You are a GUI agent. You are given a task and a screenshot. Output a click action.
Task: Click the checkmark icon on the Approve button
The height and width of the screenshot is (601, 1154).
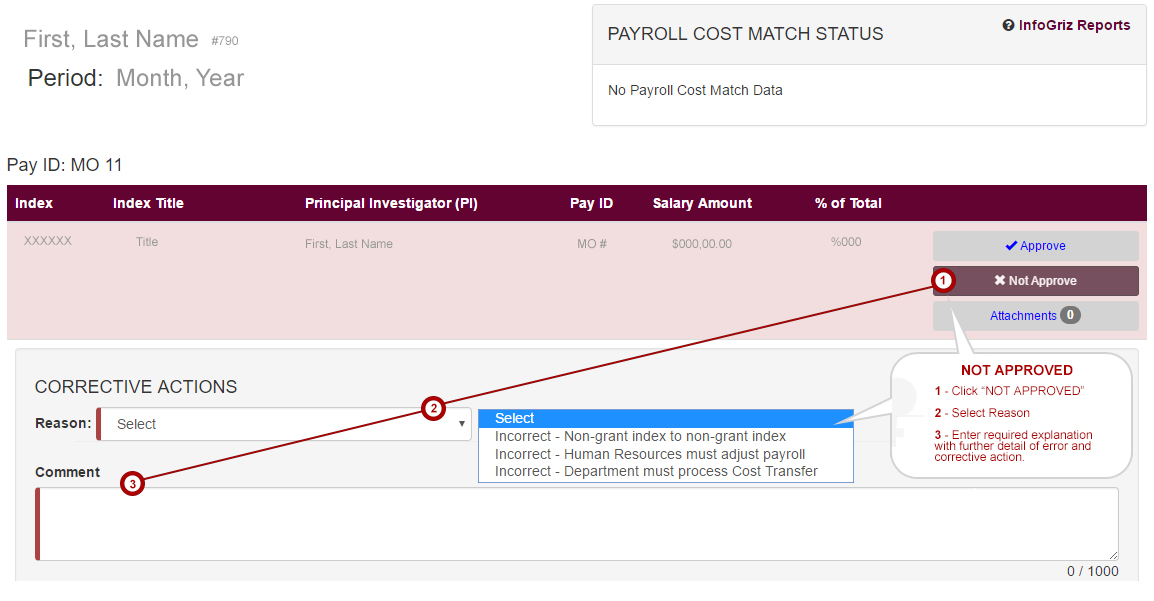pos(1011,246)
